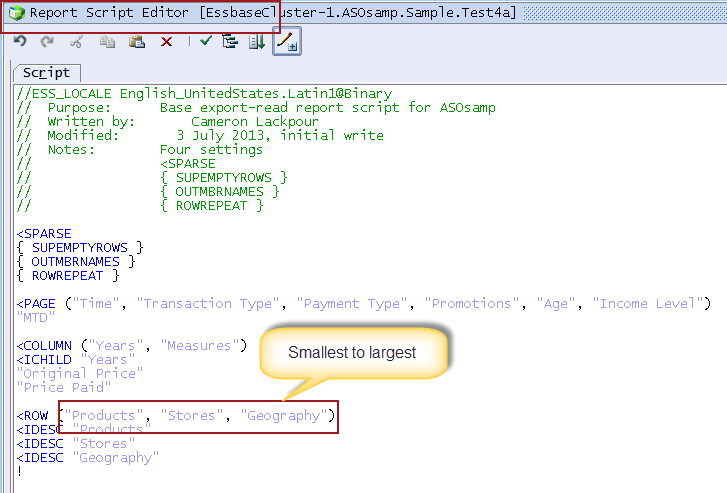Click the "Original Price" member line
Viewport: 727px width, 493px height.
80,374
